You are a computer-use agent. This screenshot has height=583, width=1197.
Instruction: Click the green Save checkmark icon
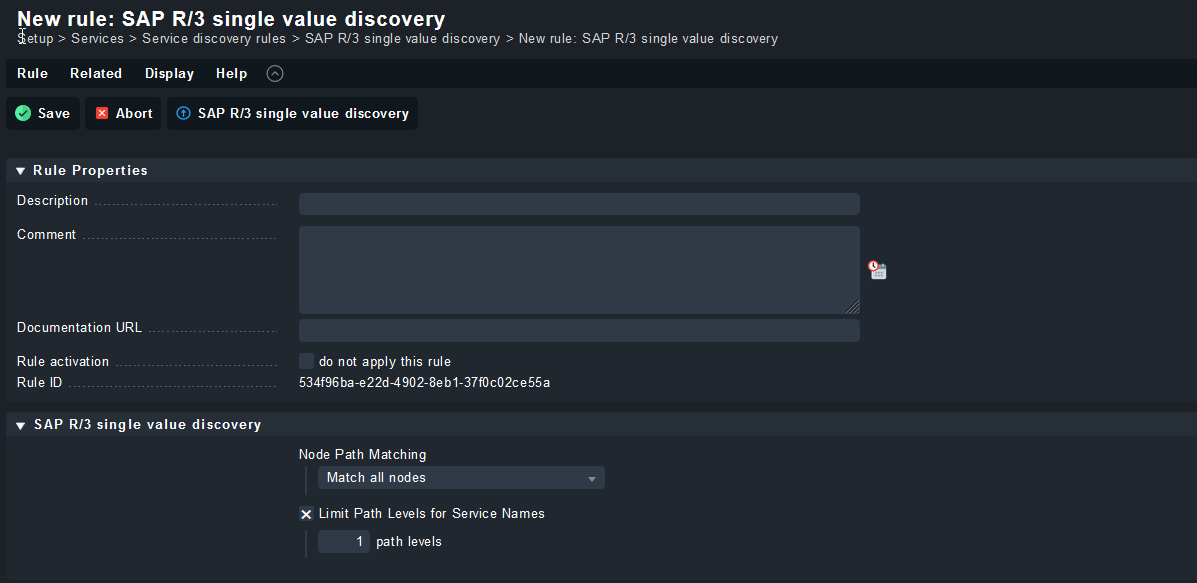23,114
